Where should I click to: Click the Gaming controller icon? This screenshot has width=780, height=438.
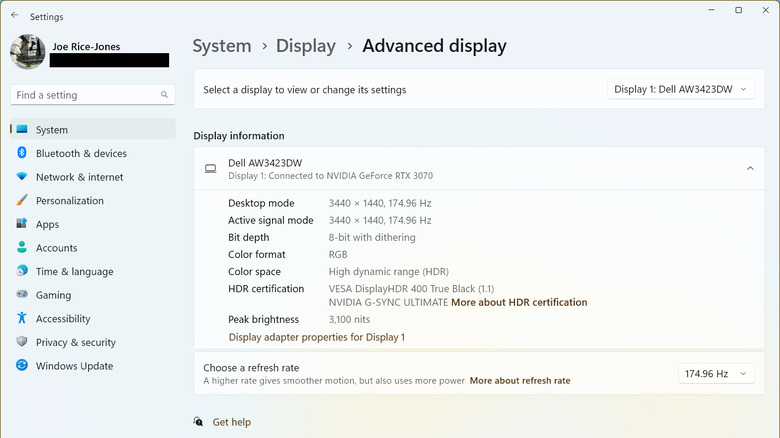pyautogui.click(x=21, y=295)
